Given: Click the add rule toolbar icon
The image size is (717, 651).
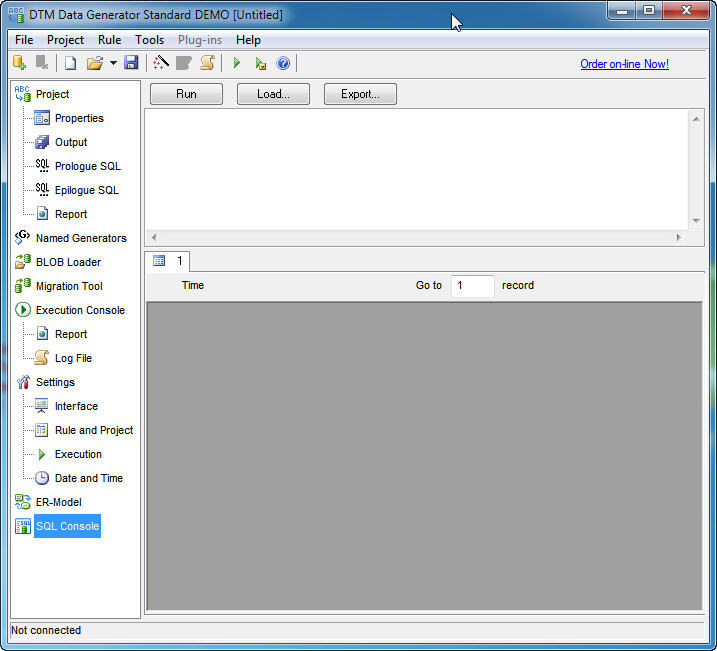Looking at the screenshot, I should 19,63.
